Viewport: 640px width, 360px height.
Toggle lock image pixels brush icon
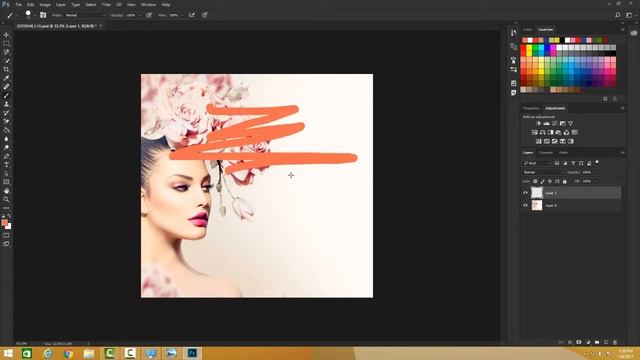click(x=542, y=181)
